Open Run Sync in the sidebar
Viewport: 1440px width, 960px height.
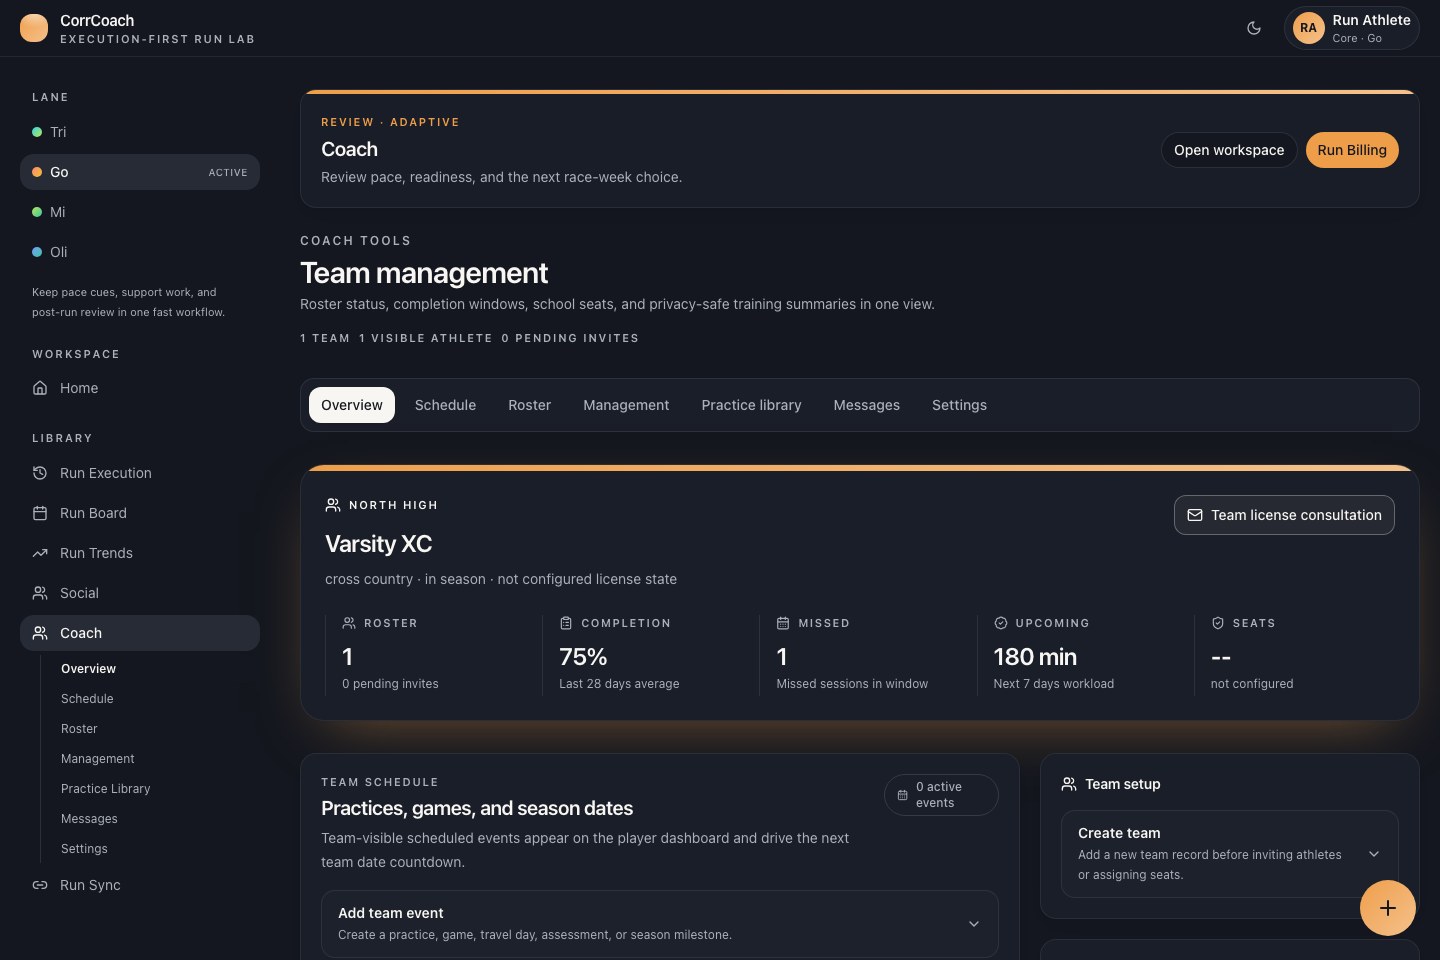pos(140,885)
